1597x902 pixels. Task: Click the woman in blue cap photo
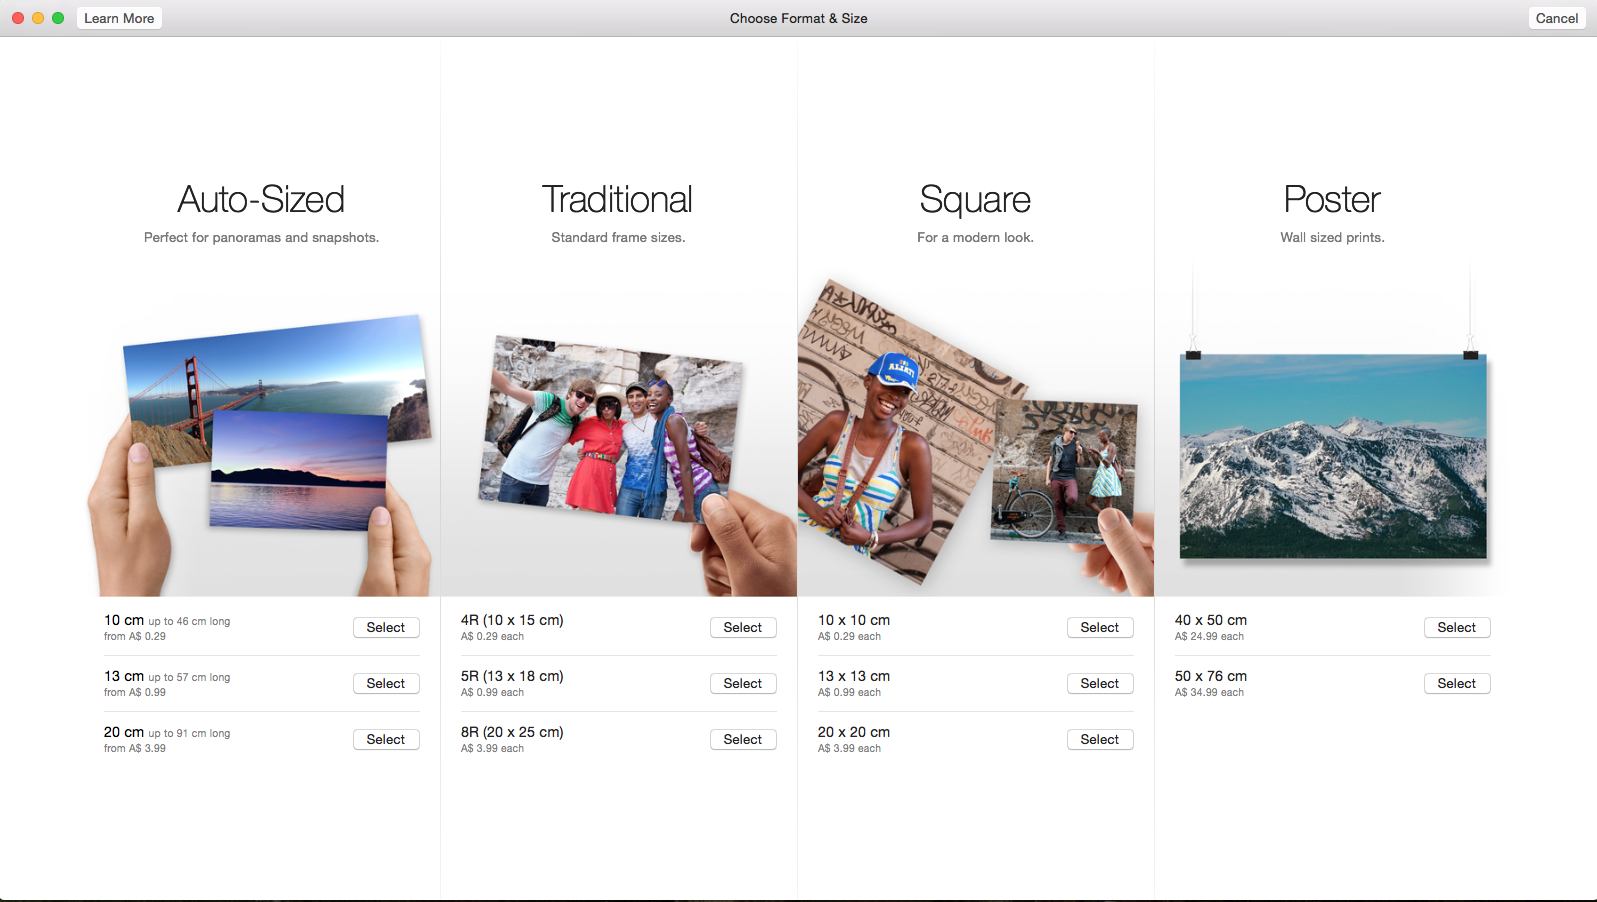[880, 440]
